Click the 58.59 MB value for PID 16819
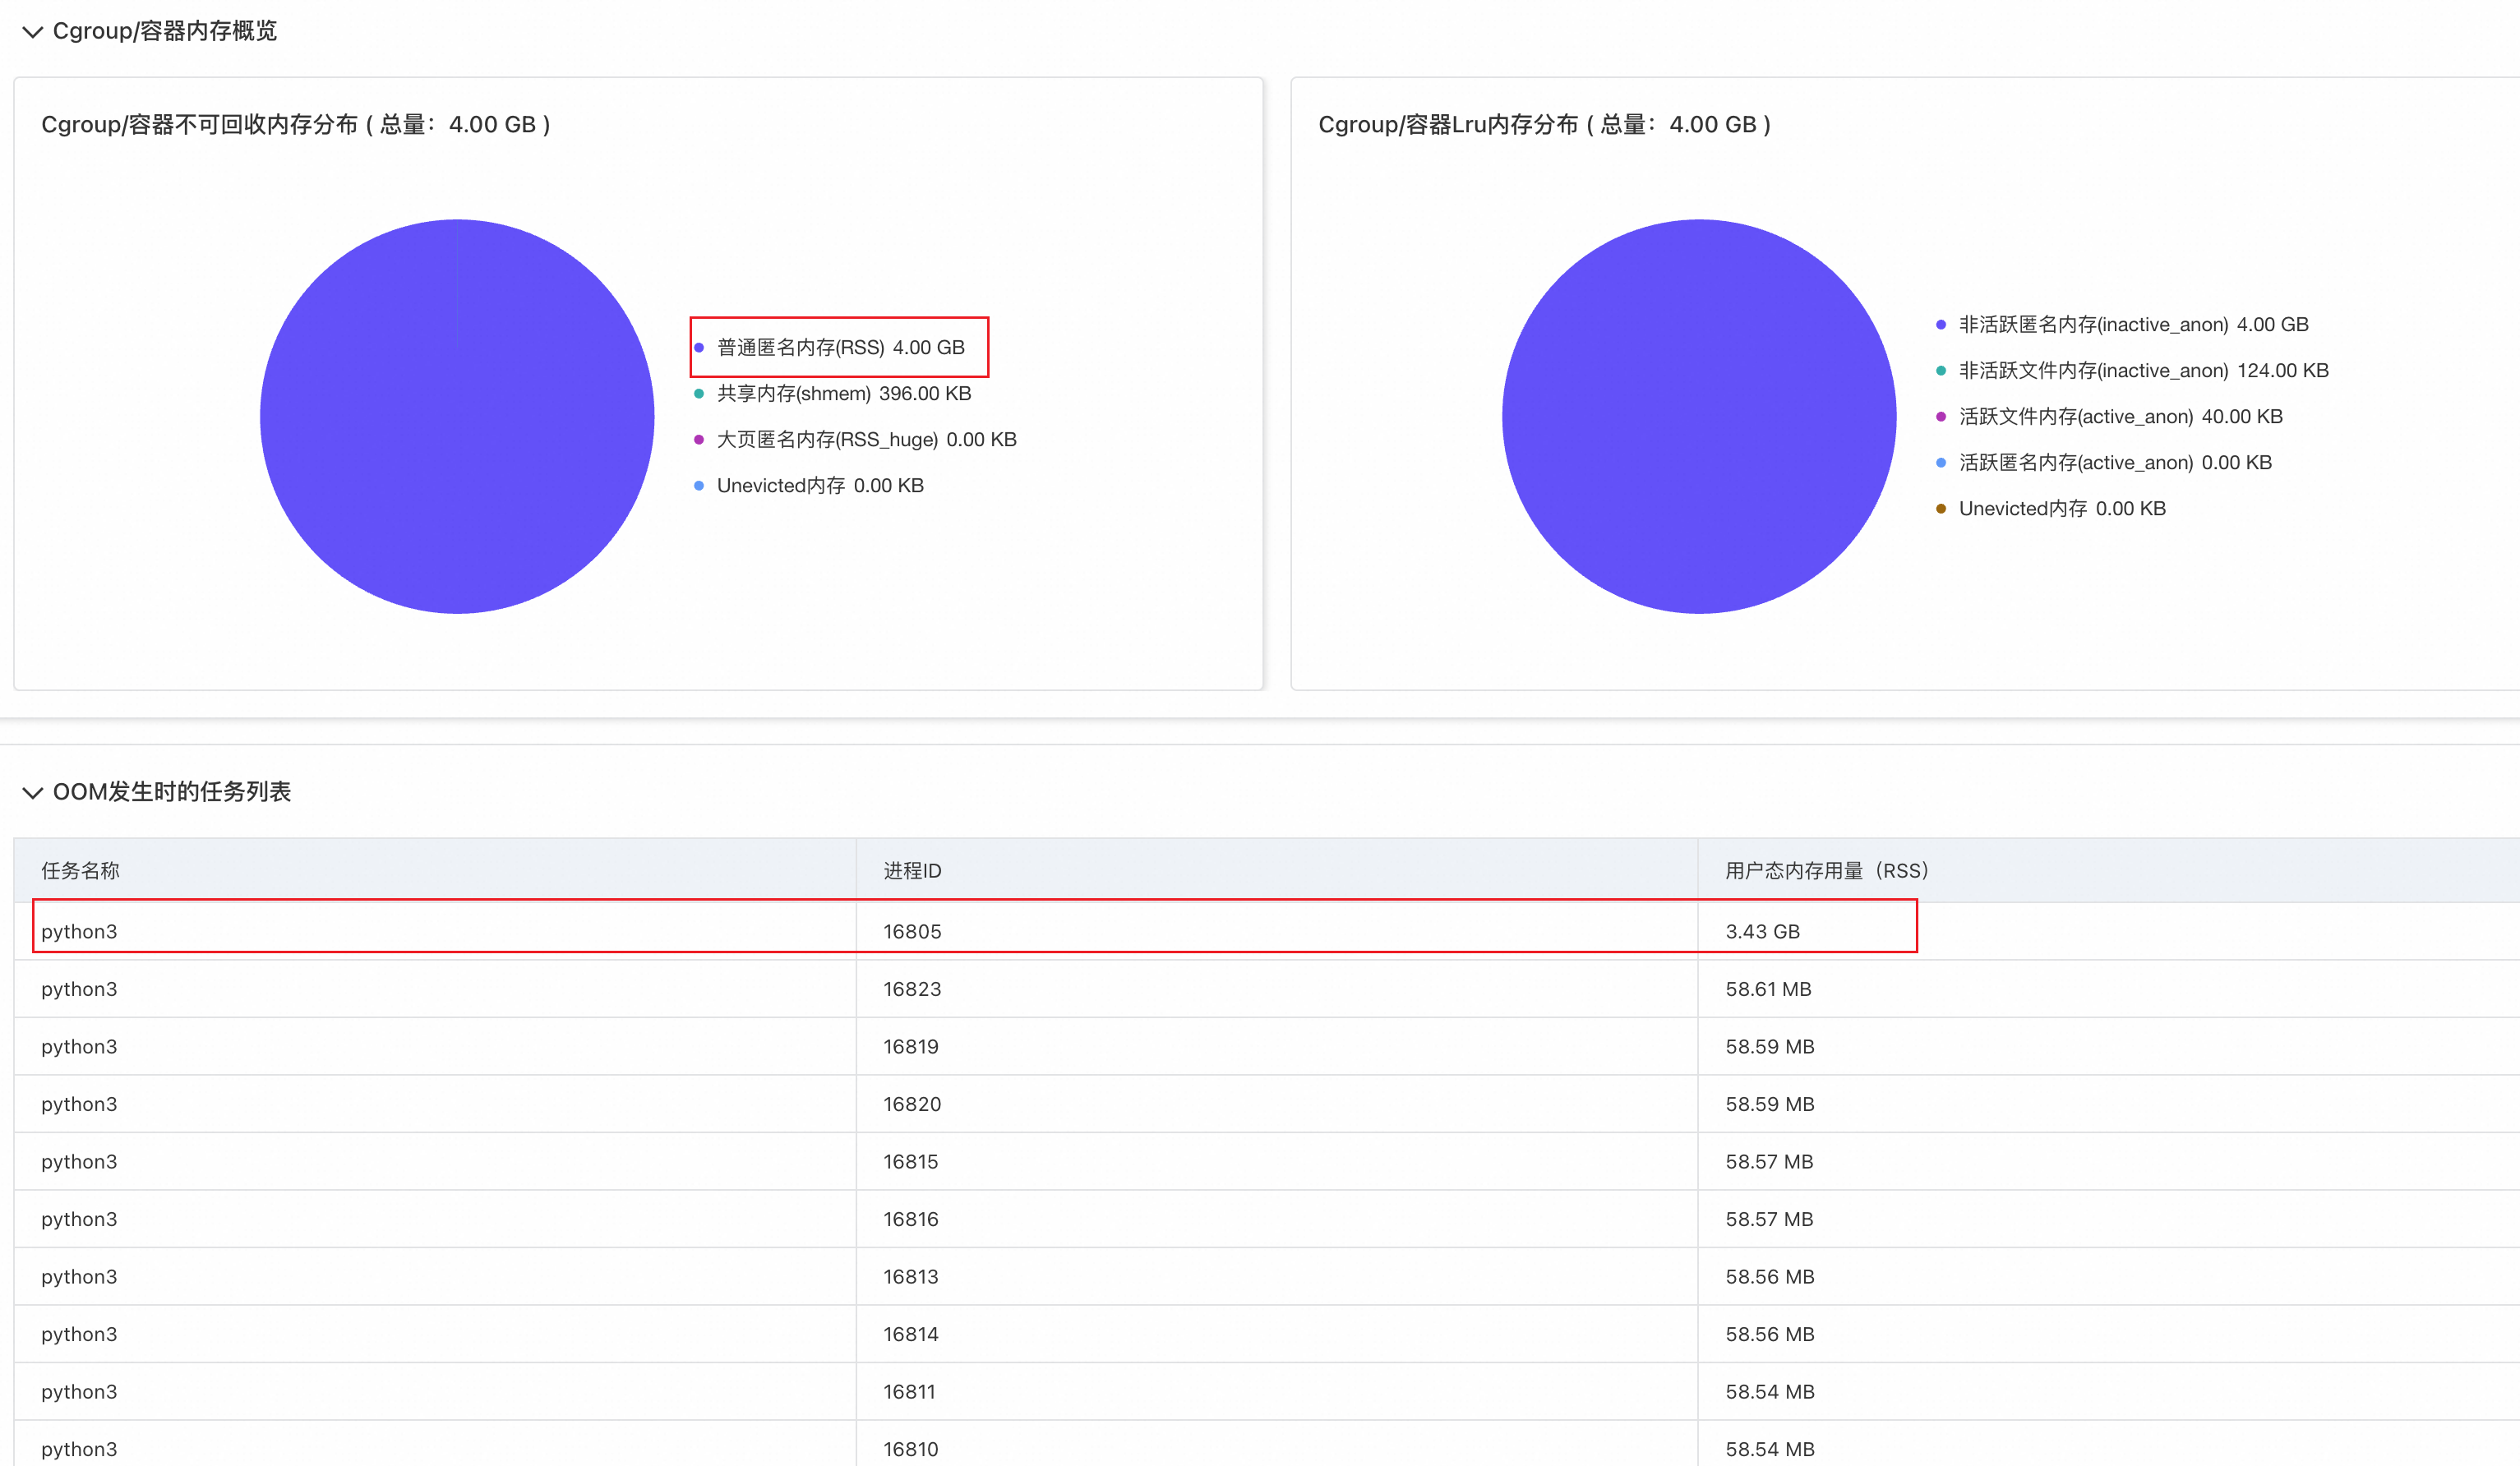Screen dimensions: 2520x1466 (1769, 1047)
